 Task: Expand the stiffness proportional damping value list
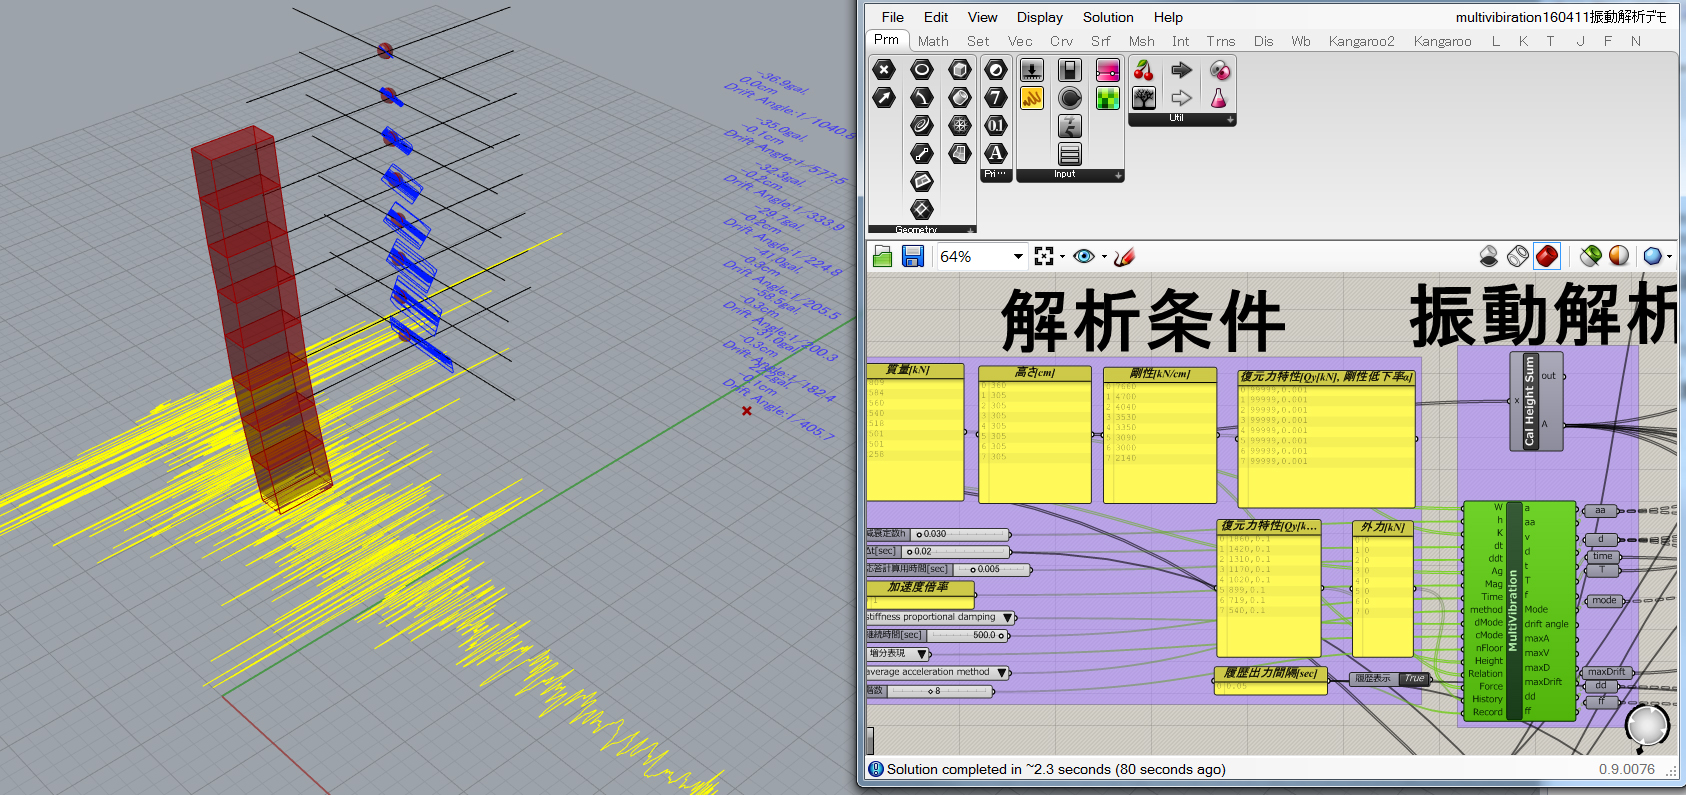pos(1007,618)
